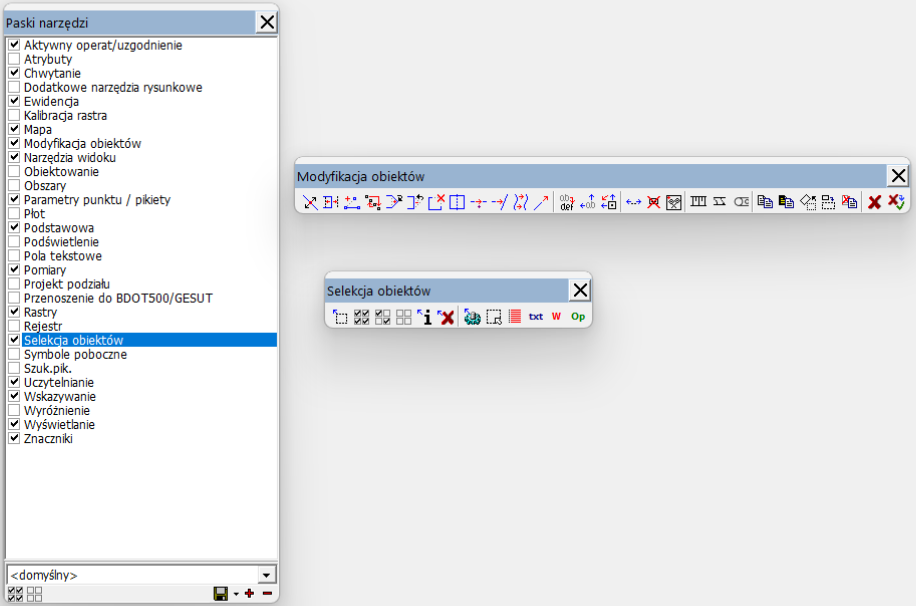916x606 pixels.
Task: Click the floppy disk save icon
Action: click(x=221, y=594)
